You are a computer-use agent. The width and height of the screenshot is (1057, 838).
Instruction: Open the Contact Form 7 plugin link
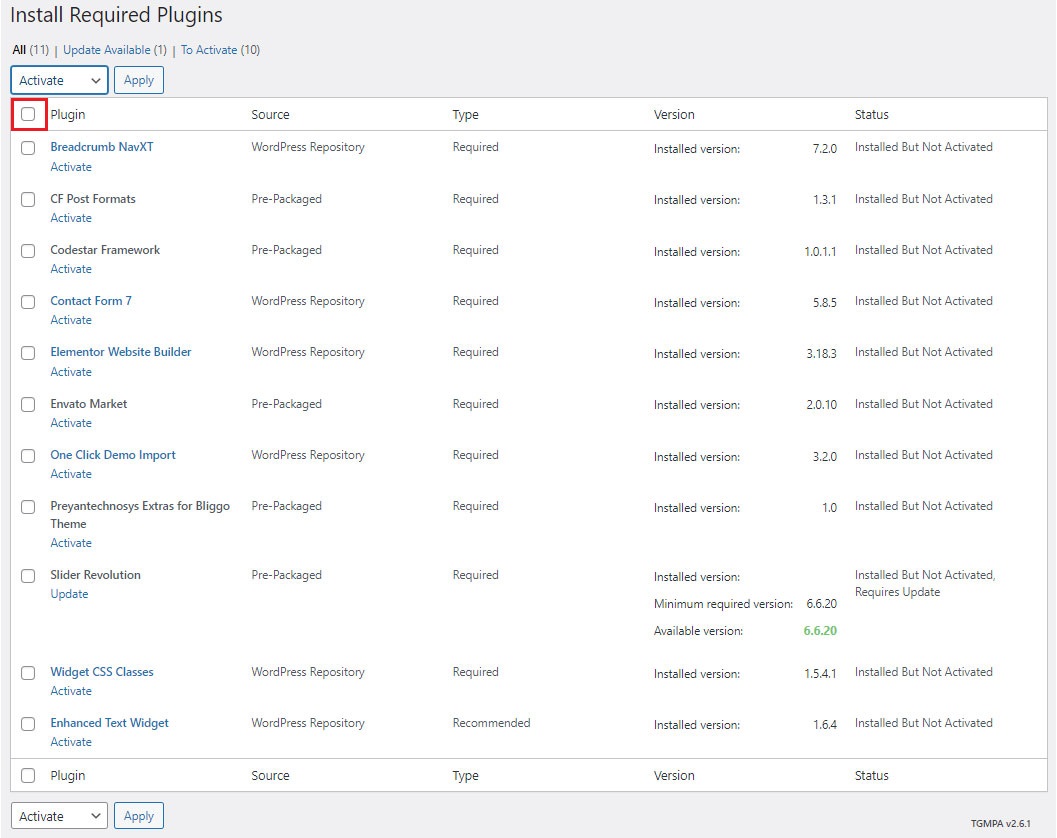click(x=91, y=301)
